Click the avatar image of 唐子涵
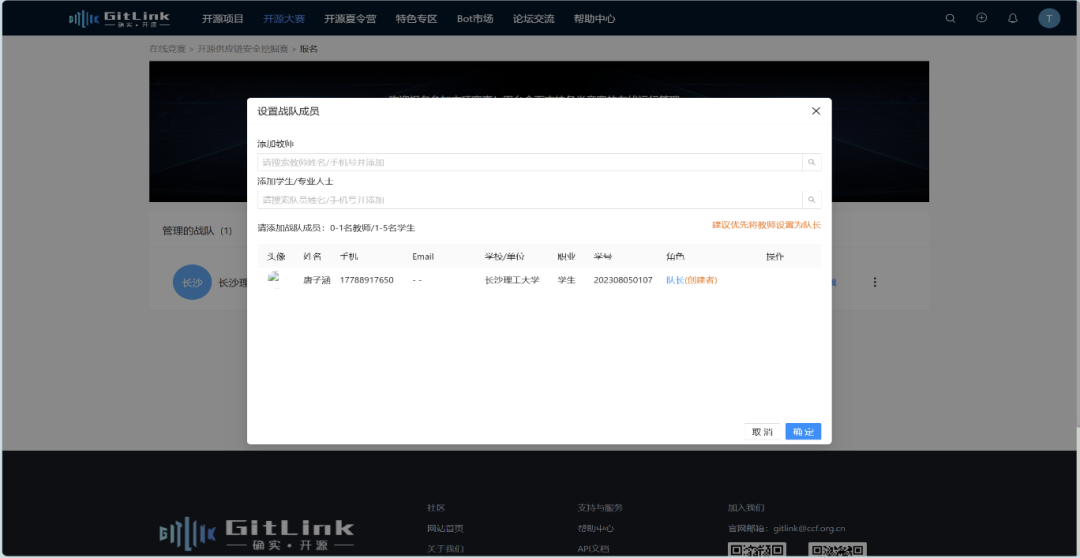Image resolution: width=1080 pixels, height=558 pixels. point(275,280)
